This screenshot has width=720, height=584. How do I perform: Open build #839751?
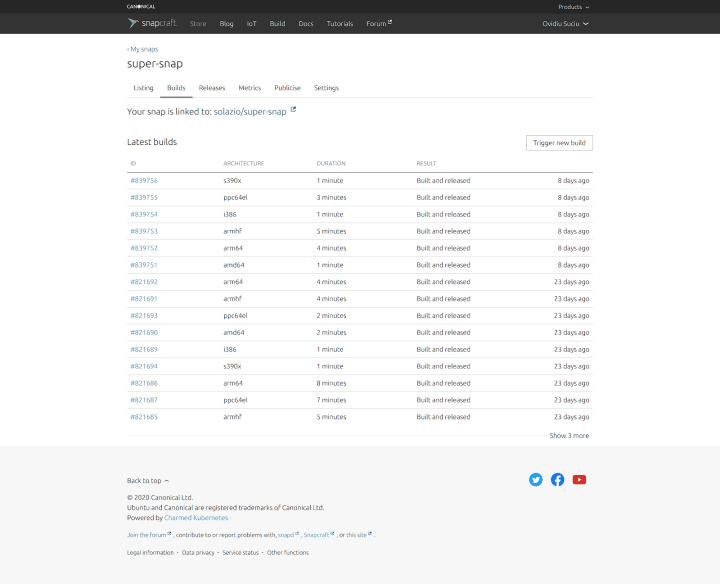(x=144, y=265)
